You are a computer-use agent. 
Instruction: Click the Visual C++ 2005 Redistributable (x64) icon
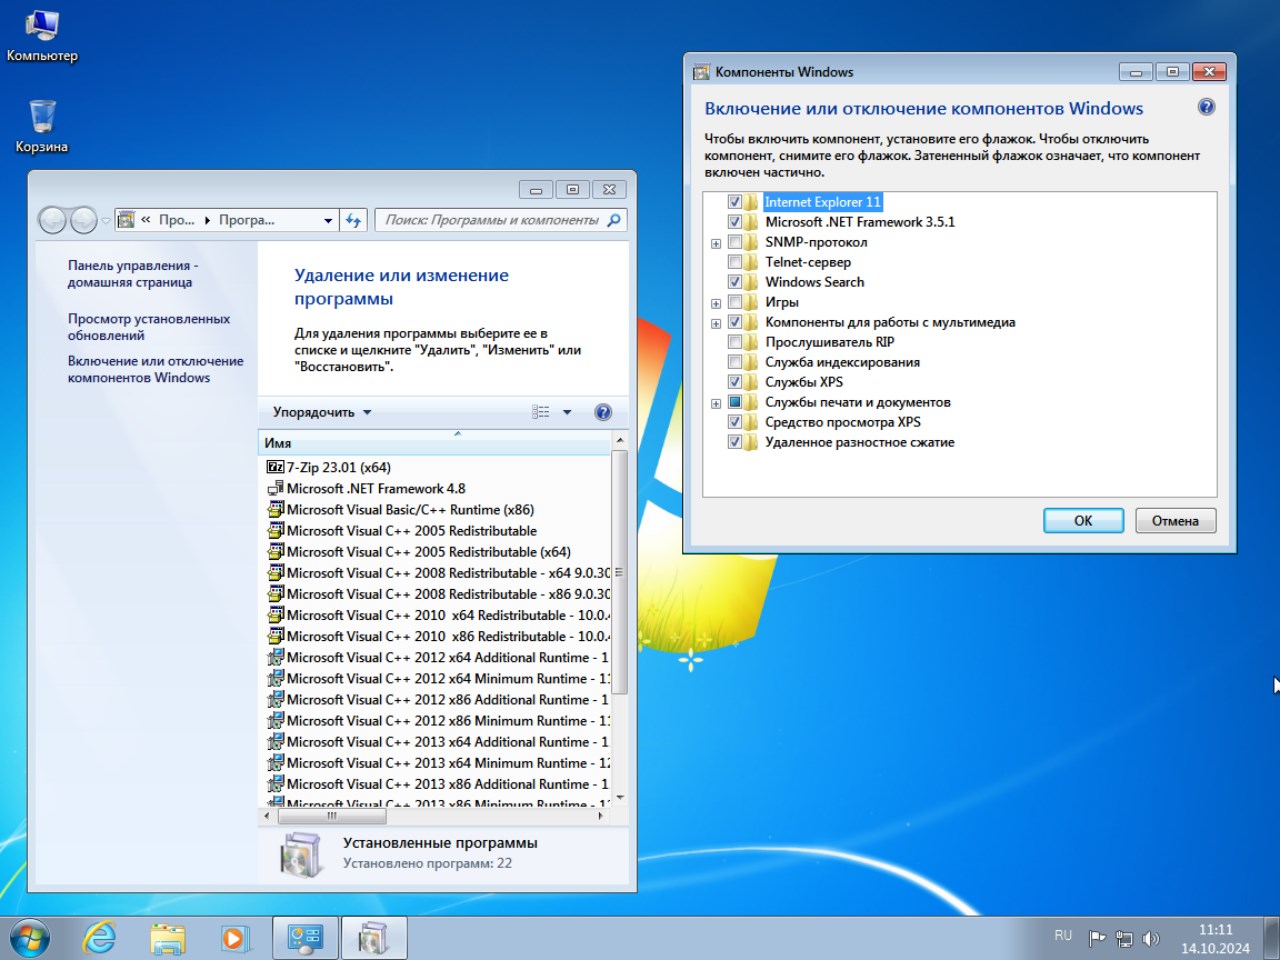275,552
